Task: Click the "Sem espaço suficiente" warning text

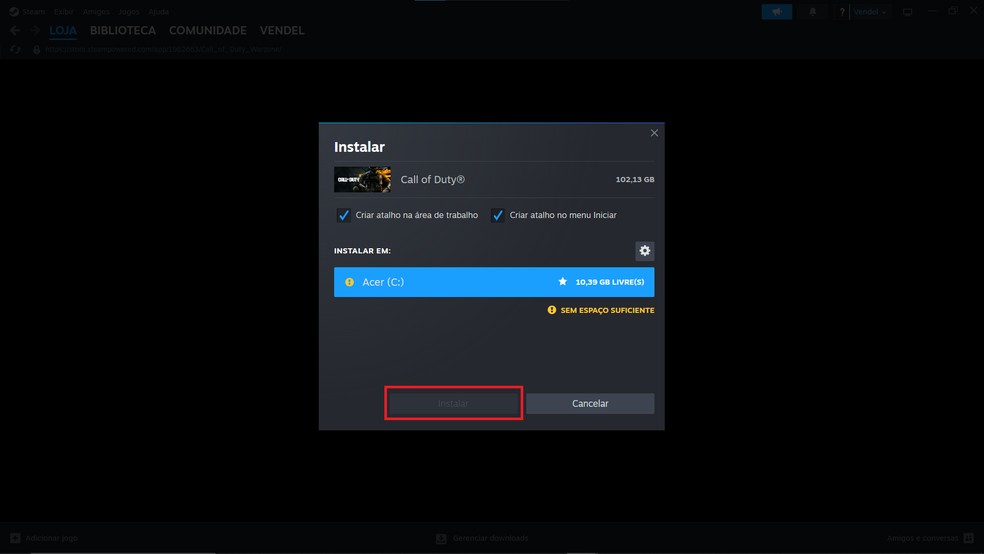Action: (607, 311)
